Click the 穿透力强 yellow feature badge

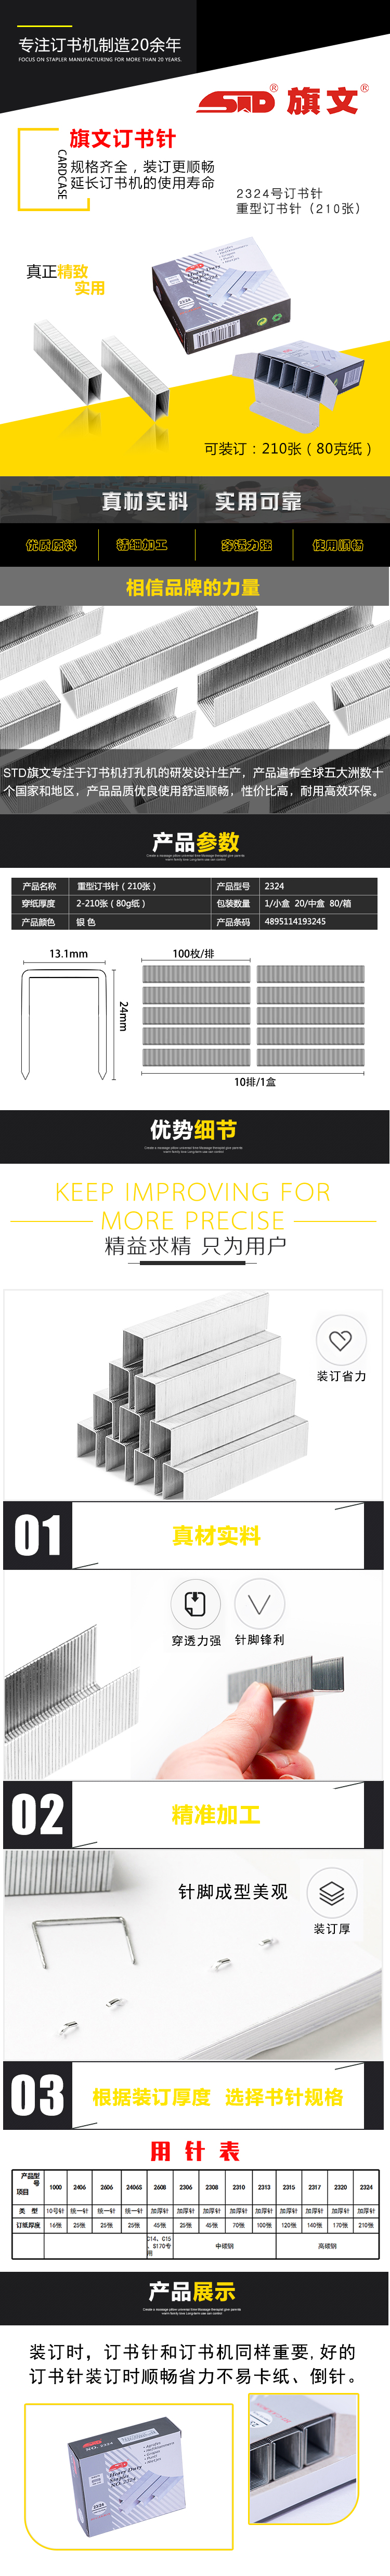pyautogui.click(x=246, y=545)
